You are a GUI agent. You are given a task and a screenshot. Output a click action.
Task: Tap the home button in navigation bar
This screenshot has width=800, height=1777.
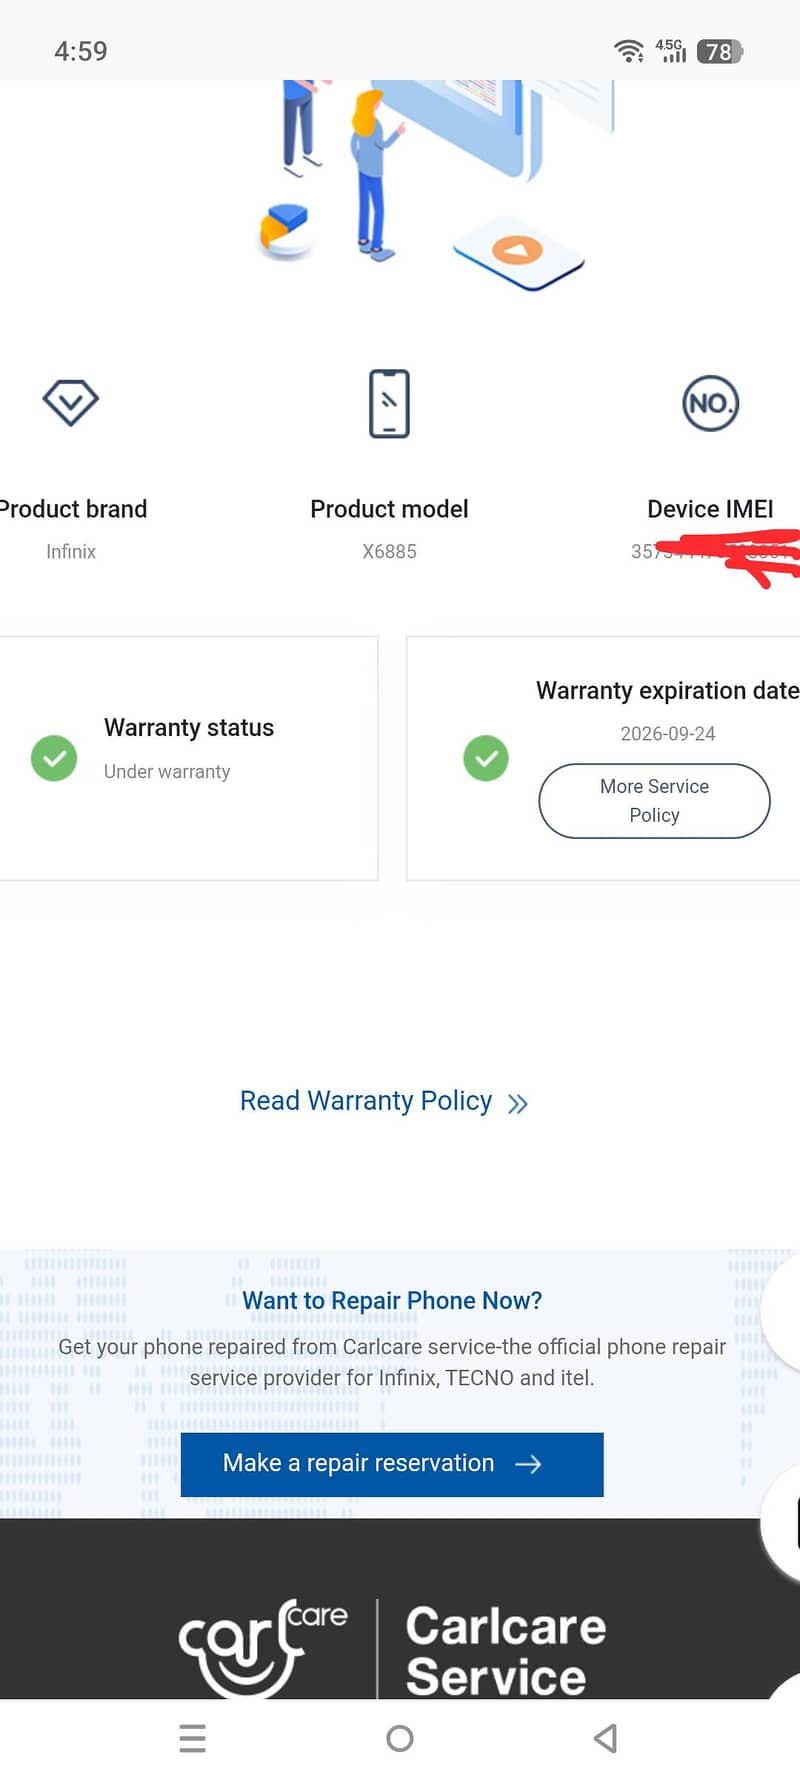[x=400, y=1738]
